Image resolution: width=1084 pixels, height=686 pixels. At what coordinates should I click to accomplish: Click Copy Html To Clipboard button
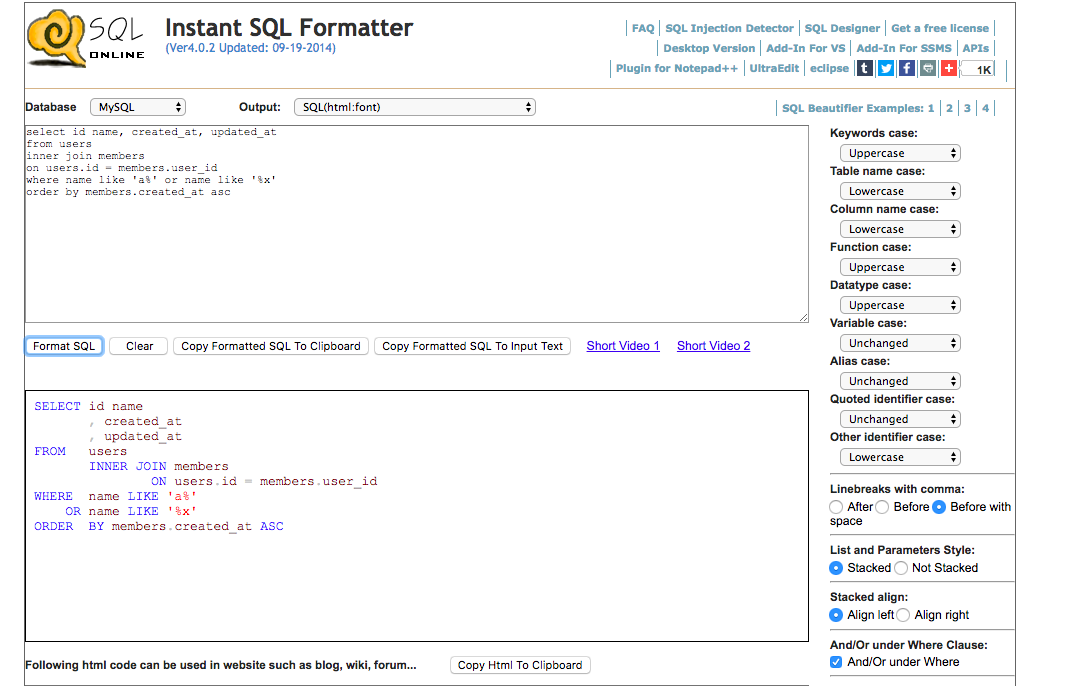click(x=520, y=665)
